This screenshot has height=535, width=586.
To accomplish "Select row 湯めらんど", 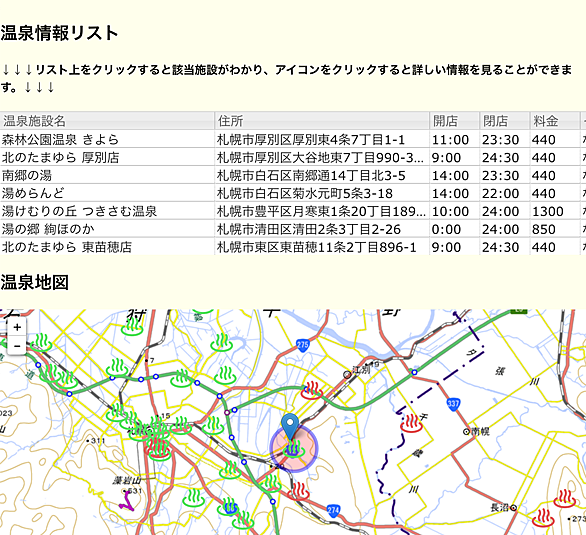I will [x=293, y=193].
